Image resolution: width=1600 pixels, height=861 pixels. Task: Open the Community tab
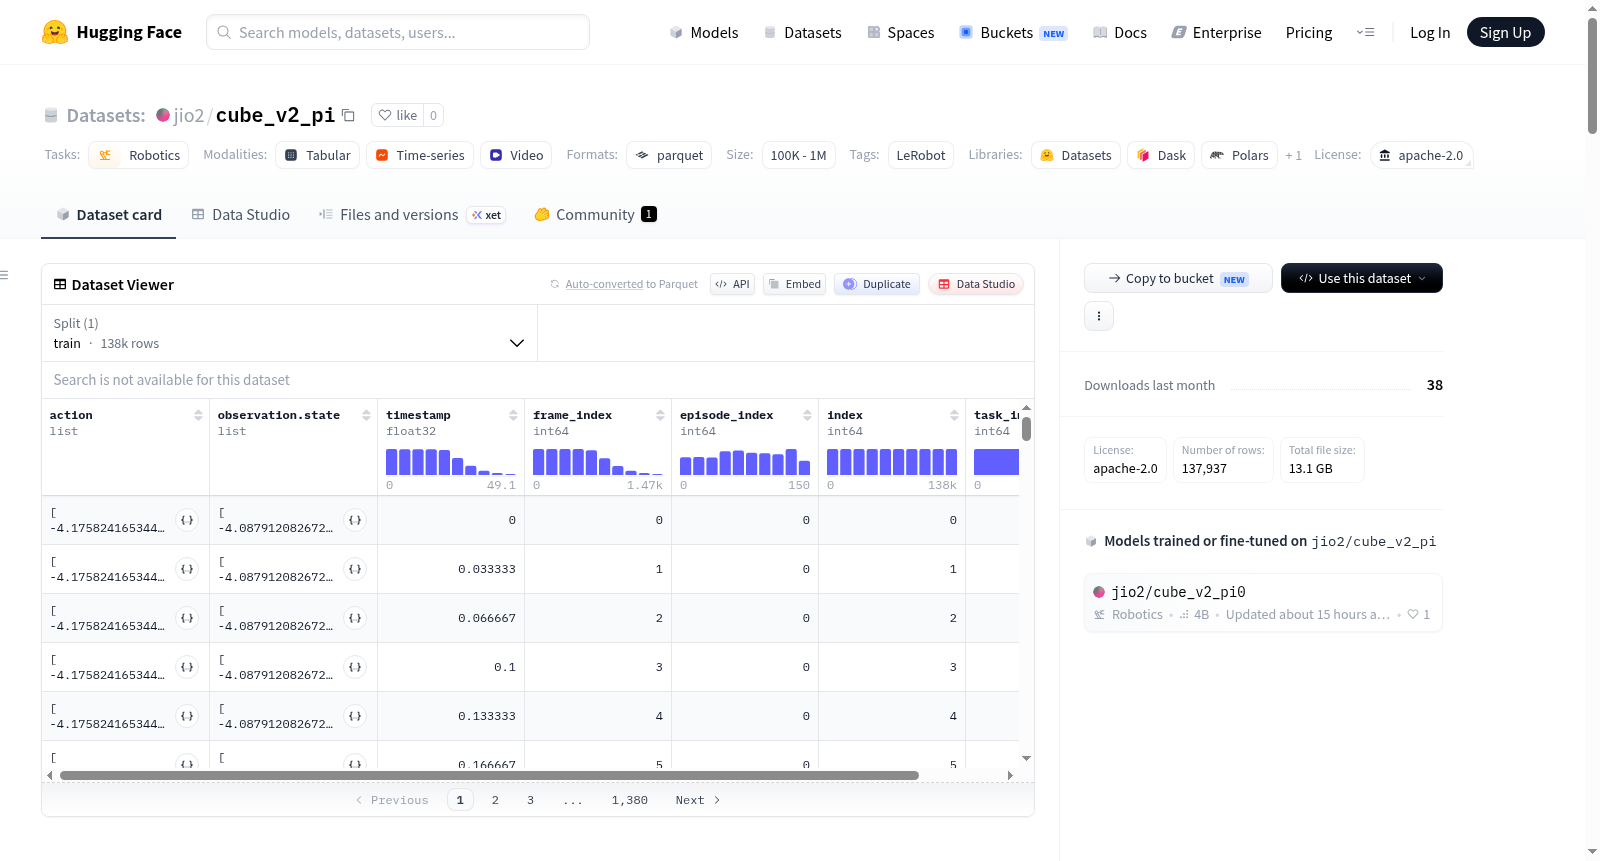point(595,215)
